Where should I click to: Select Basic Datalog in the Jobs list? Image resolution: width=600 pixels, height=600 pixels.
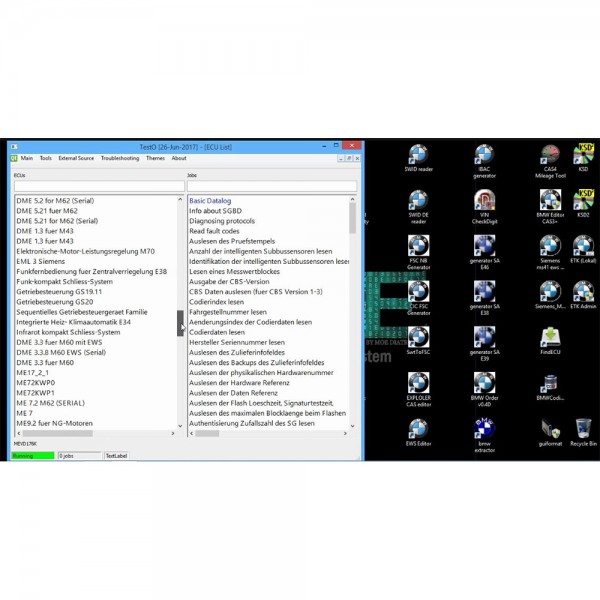coord(210,201)
